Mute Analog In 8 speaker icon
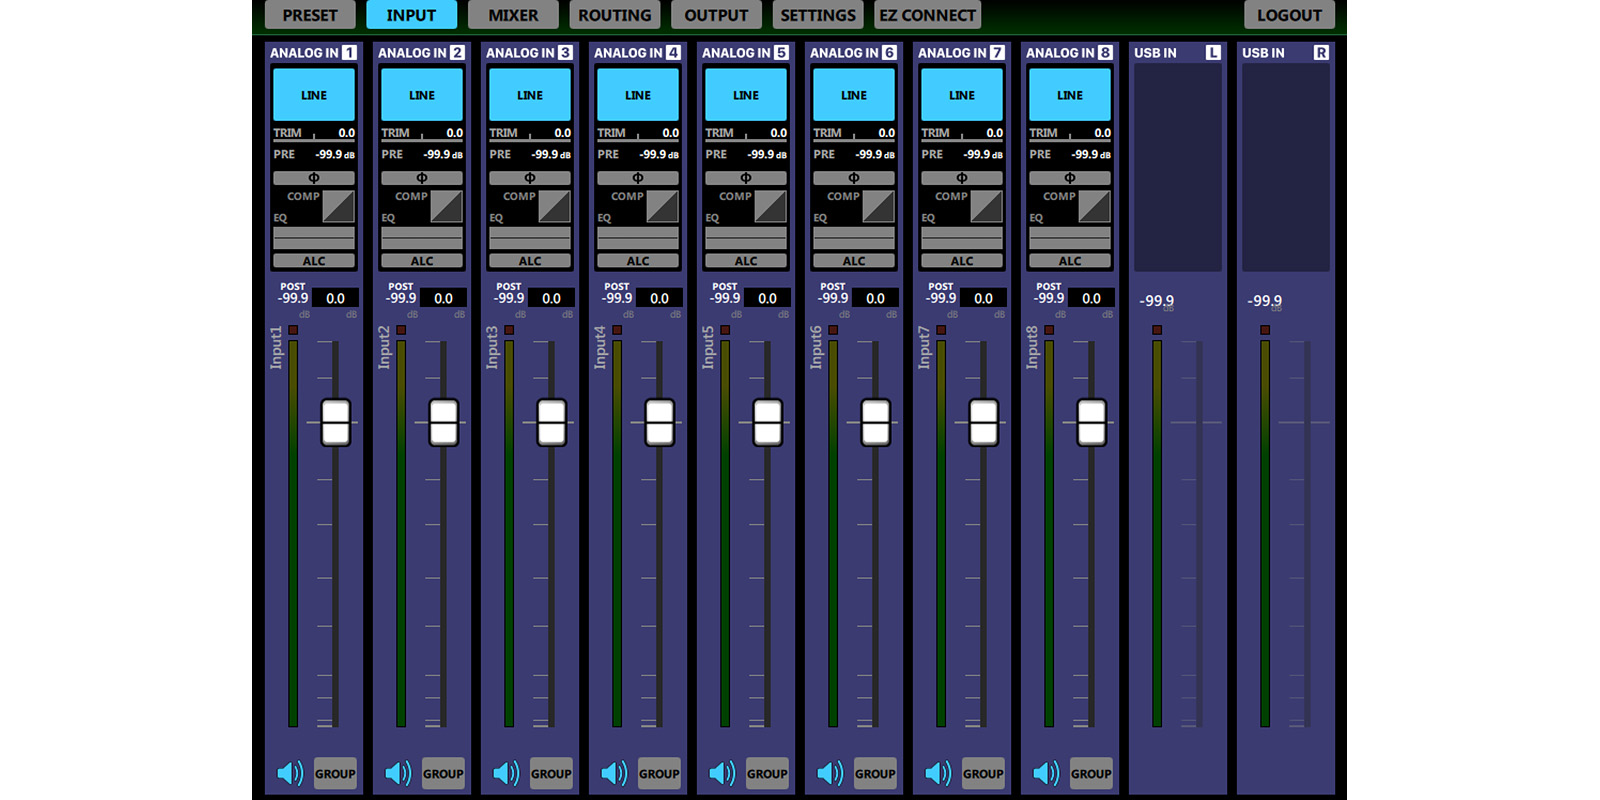Image resolution: width=1600 pixels, height=800 pixels. coord(1046,773)
